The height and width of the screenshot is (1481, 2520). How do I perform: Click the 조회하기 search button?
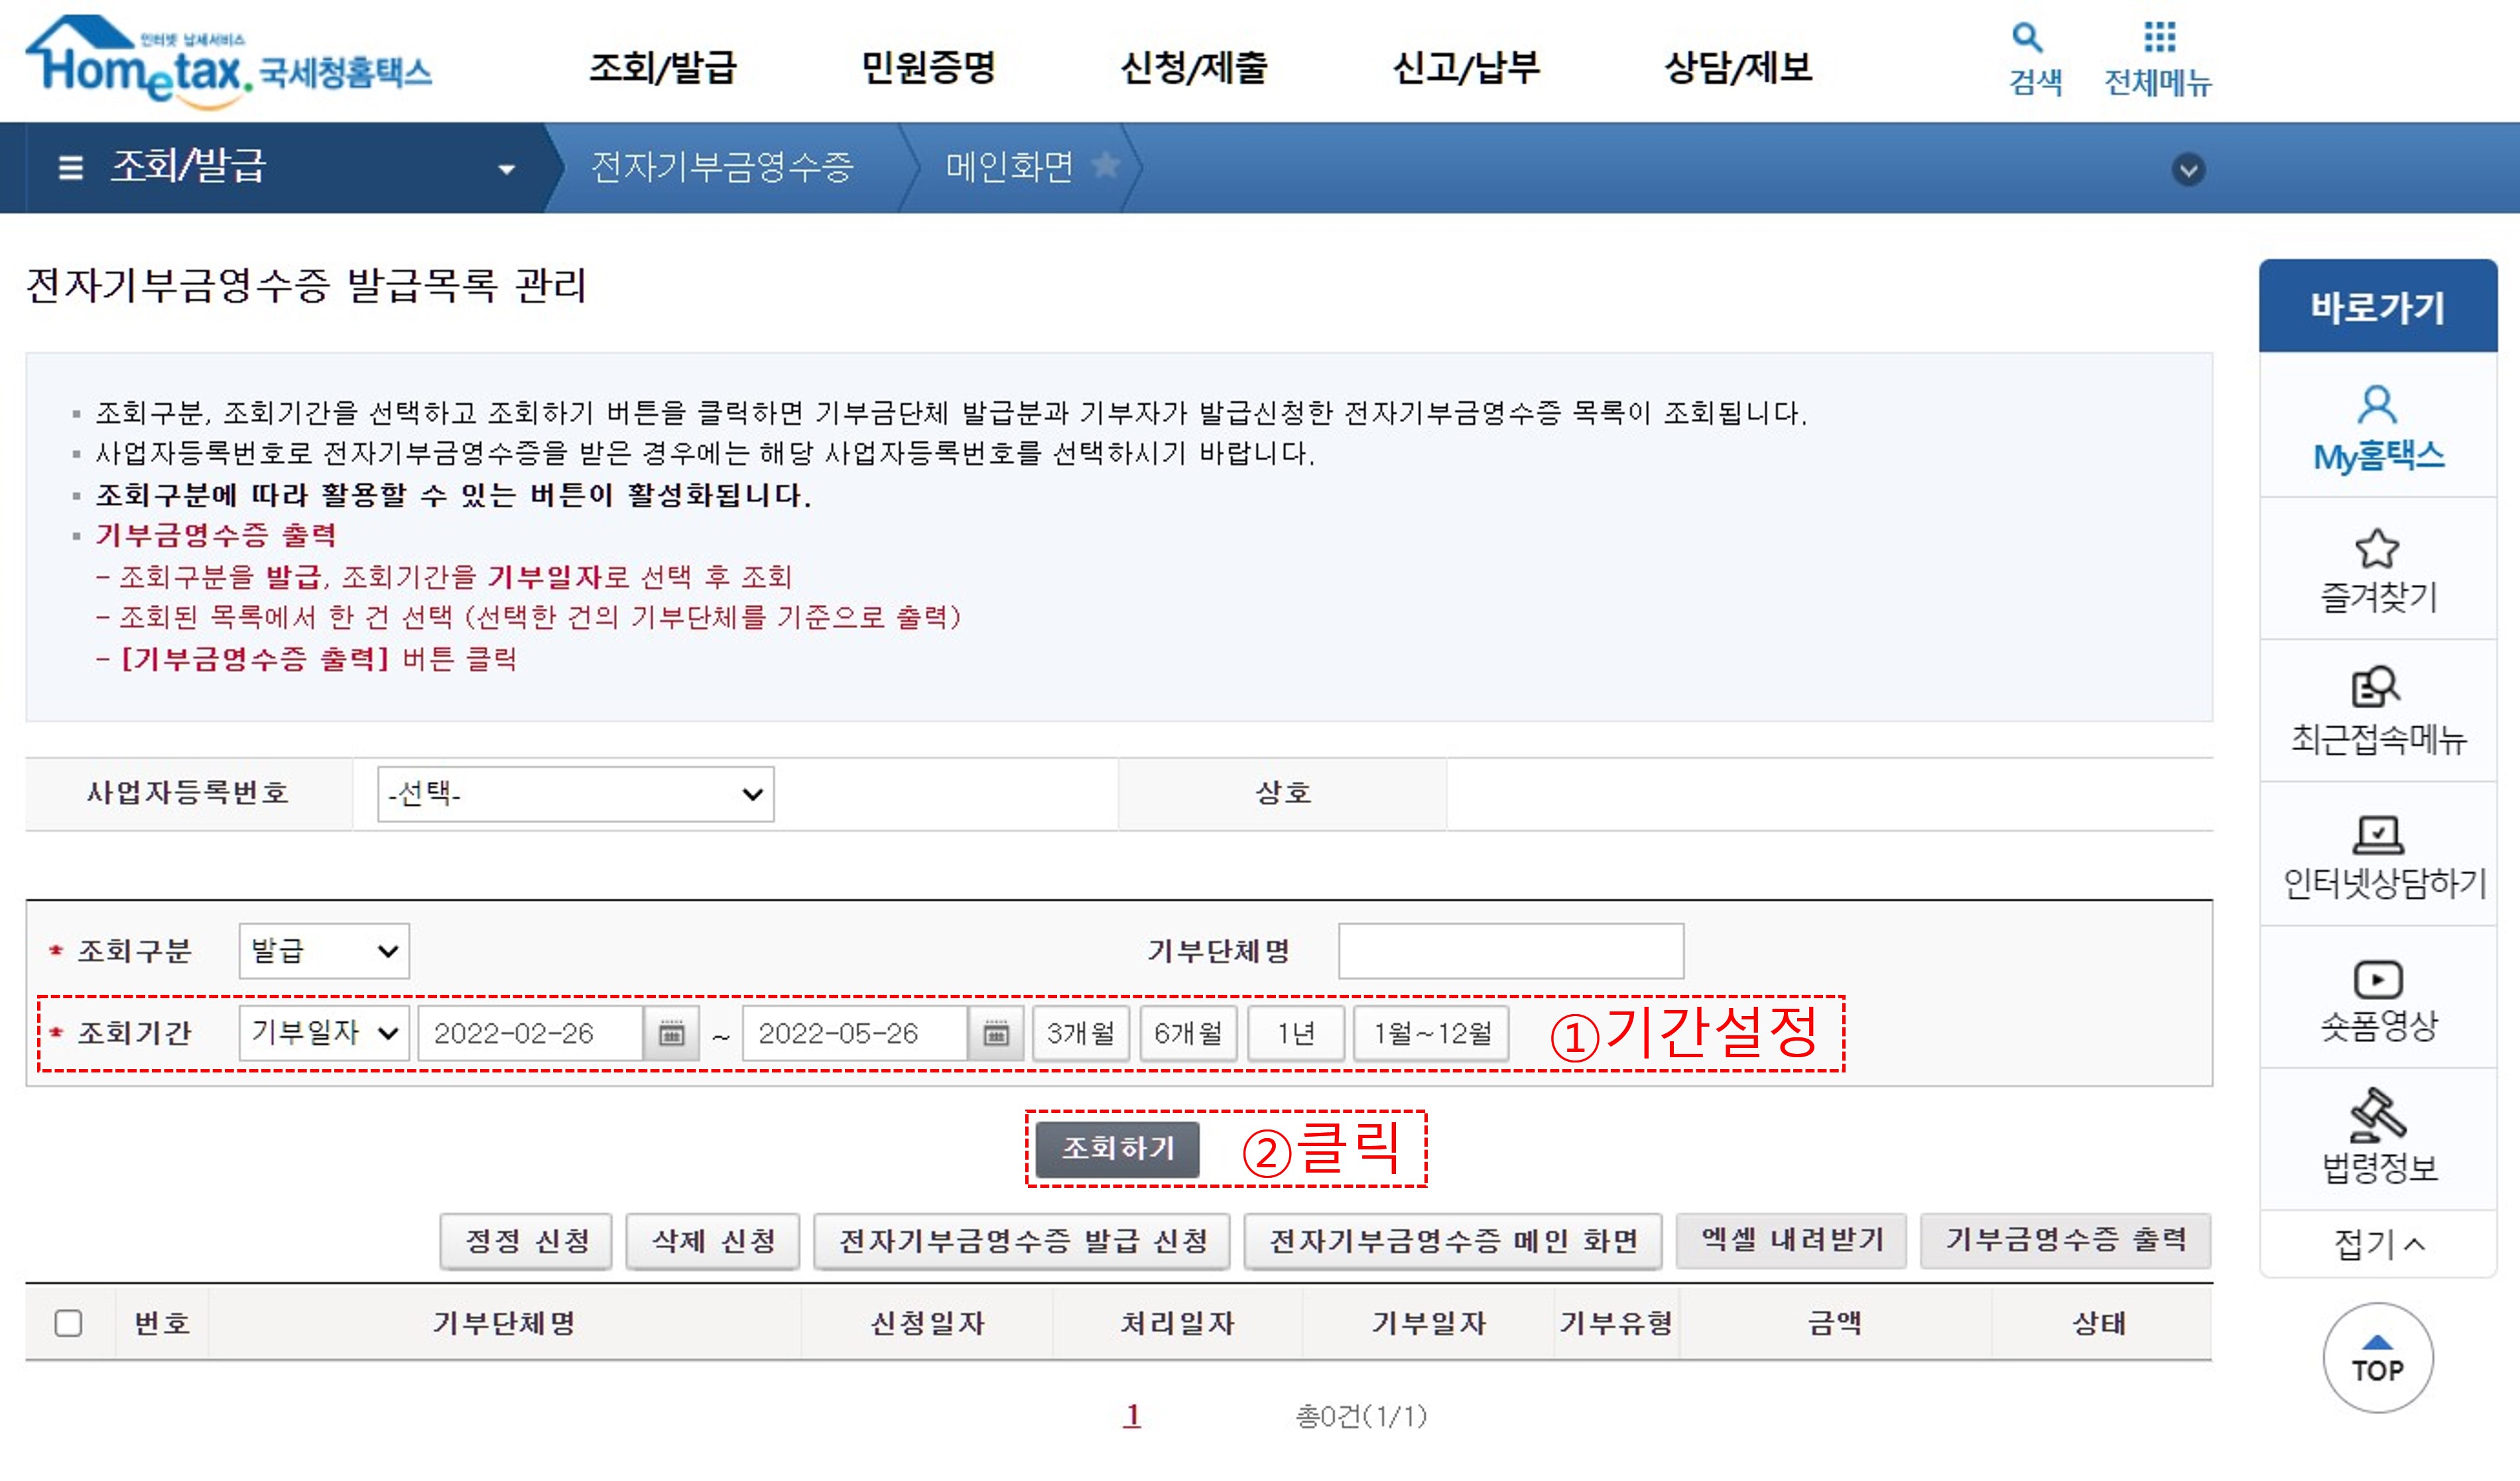(1117, 1148)
